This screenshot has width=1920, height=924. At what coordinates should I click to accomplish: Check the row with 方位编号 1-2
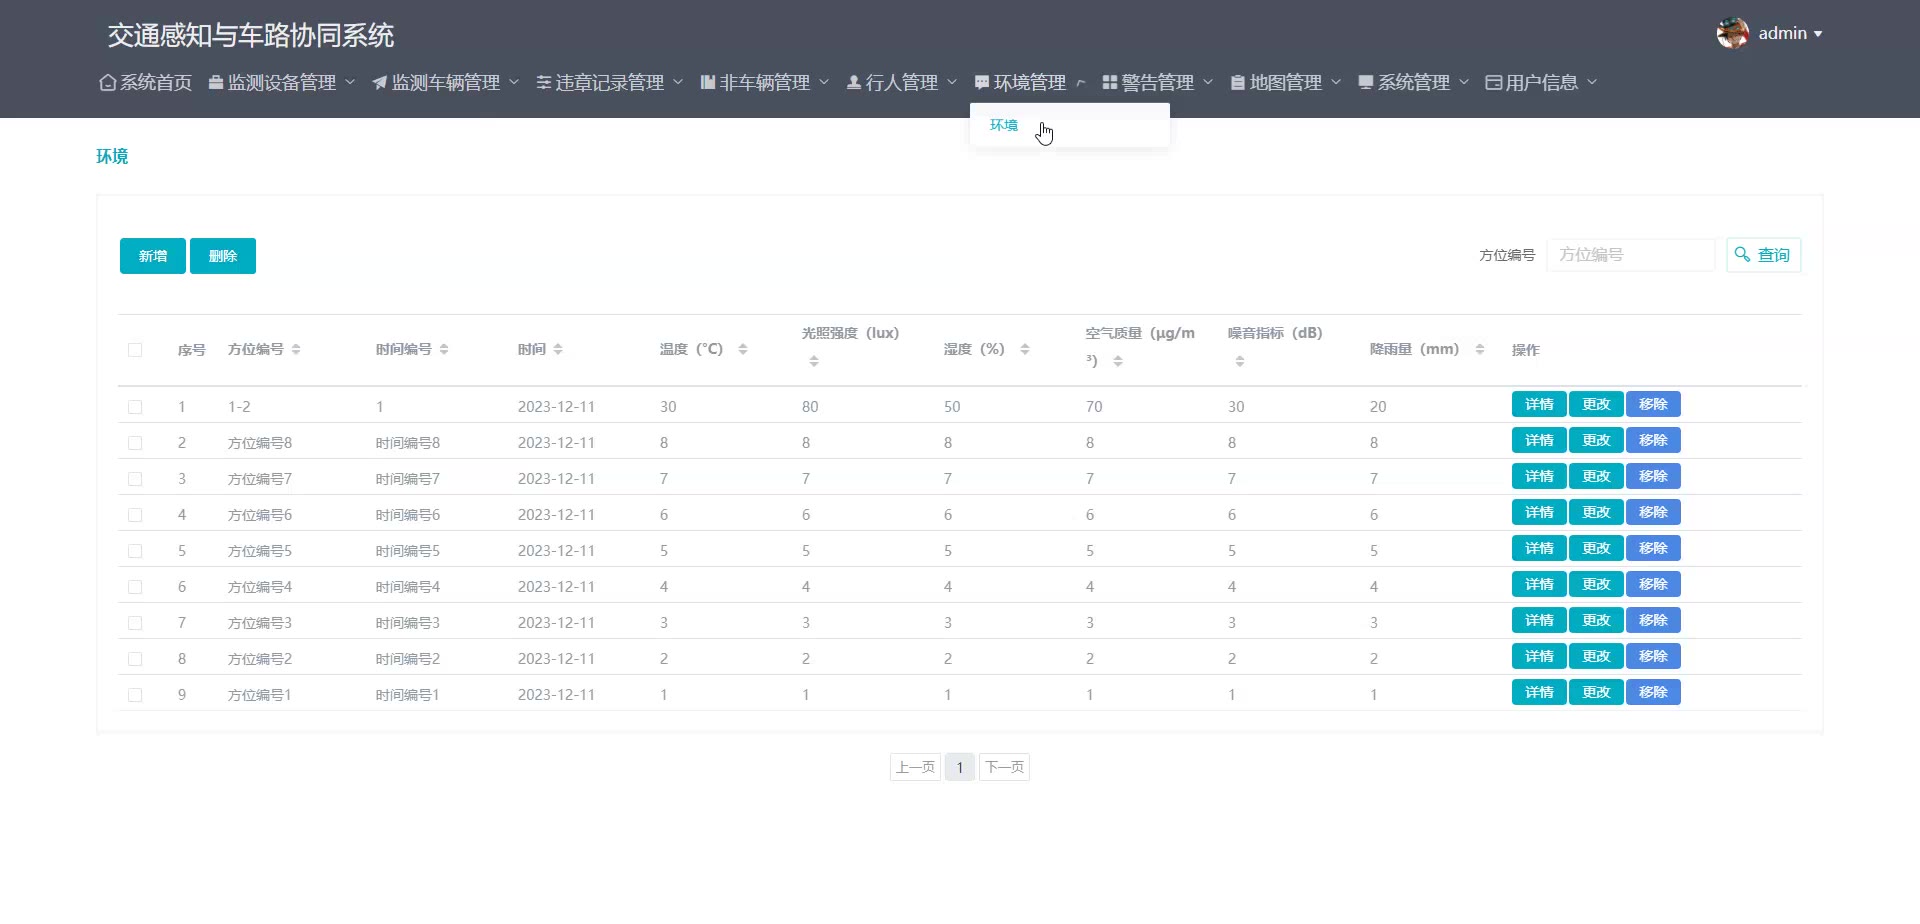click(135, 407)
